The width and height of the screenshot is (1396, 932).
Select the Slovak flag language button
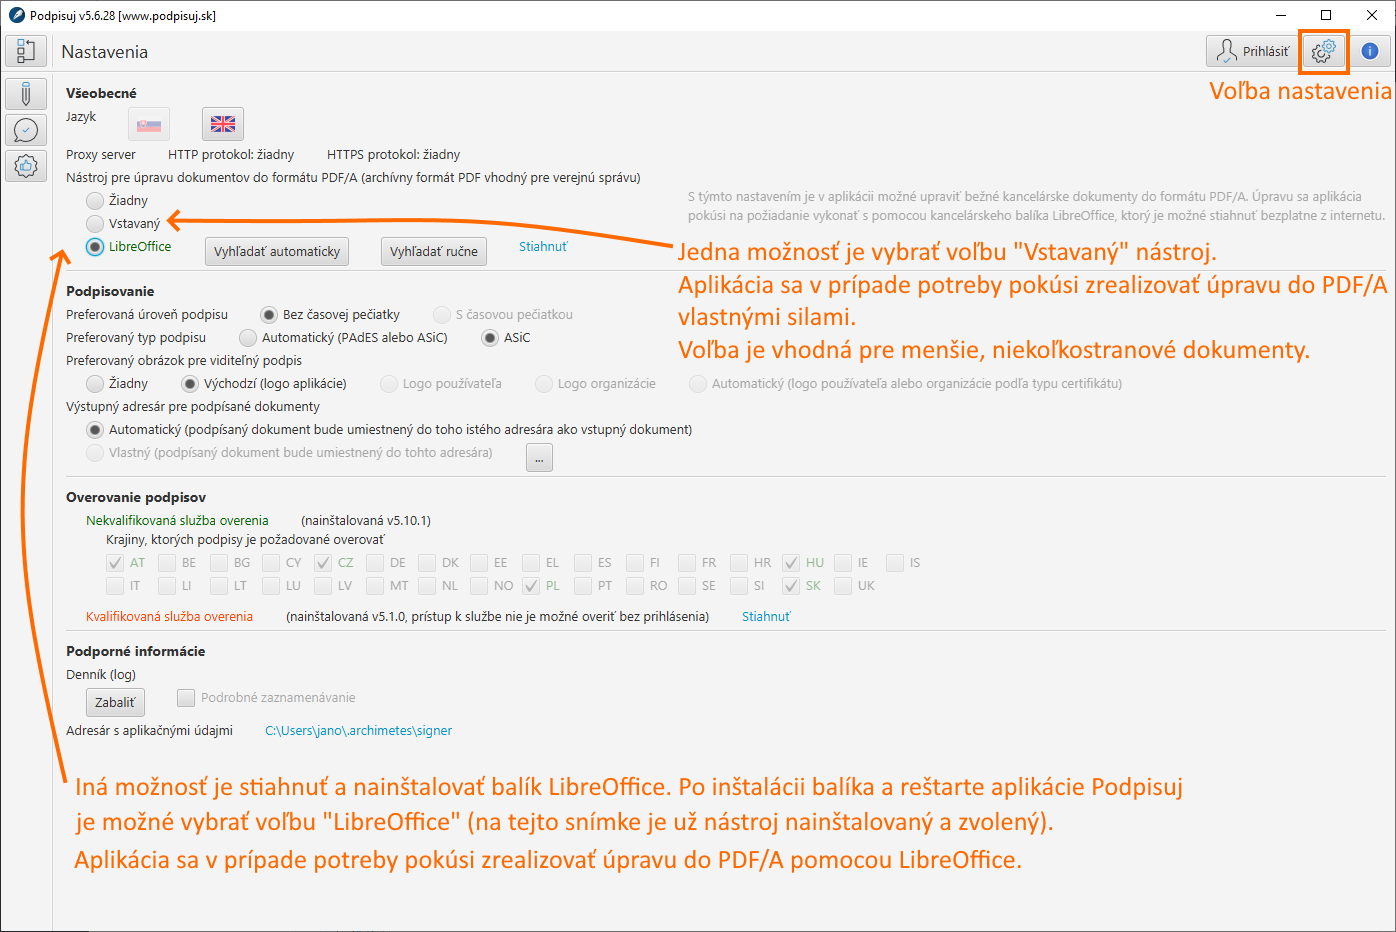[x=149, y=124]
